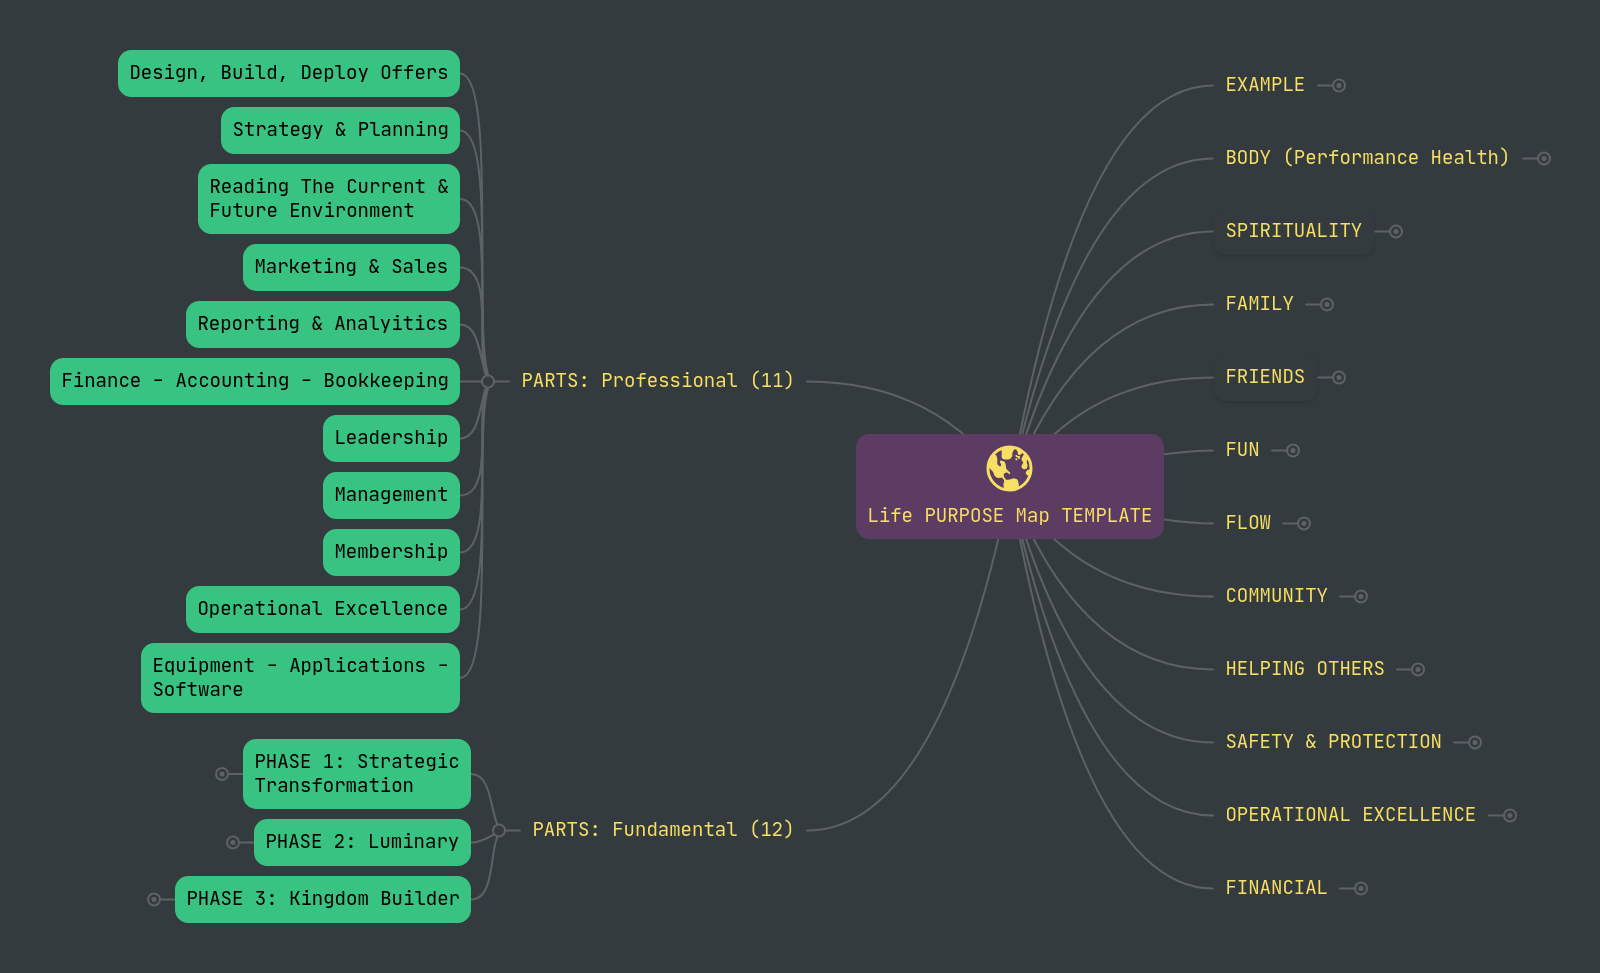The height and width of the screenshot is (973, 1600).
Task: Collapse the circle next to PHASE 2: Luminary
Action: pyautogui.click(x=232, y=841)
